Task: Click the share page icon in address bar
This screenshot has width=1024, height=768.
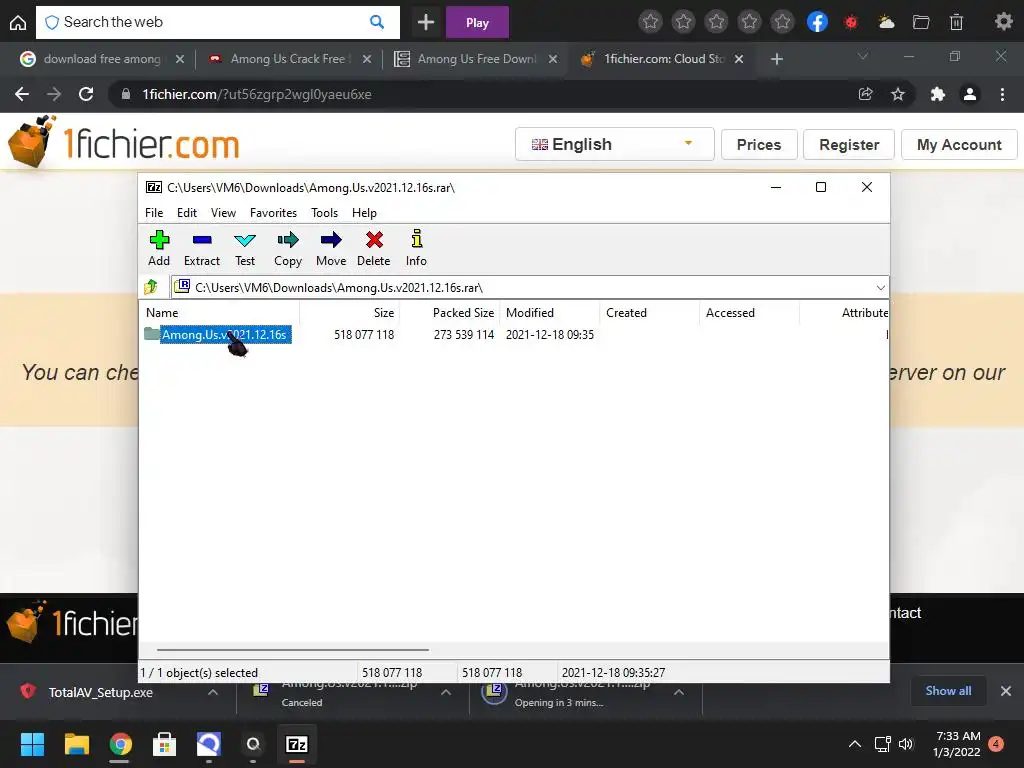Action: (865, 94)
